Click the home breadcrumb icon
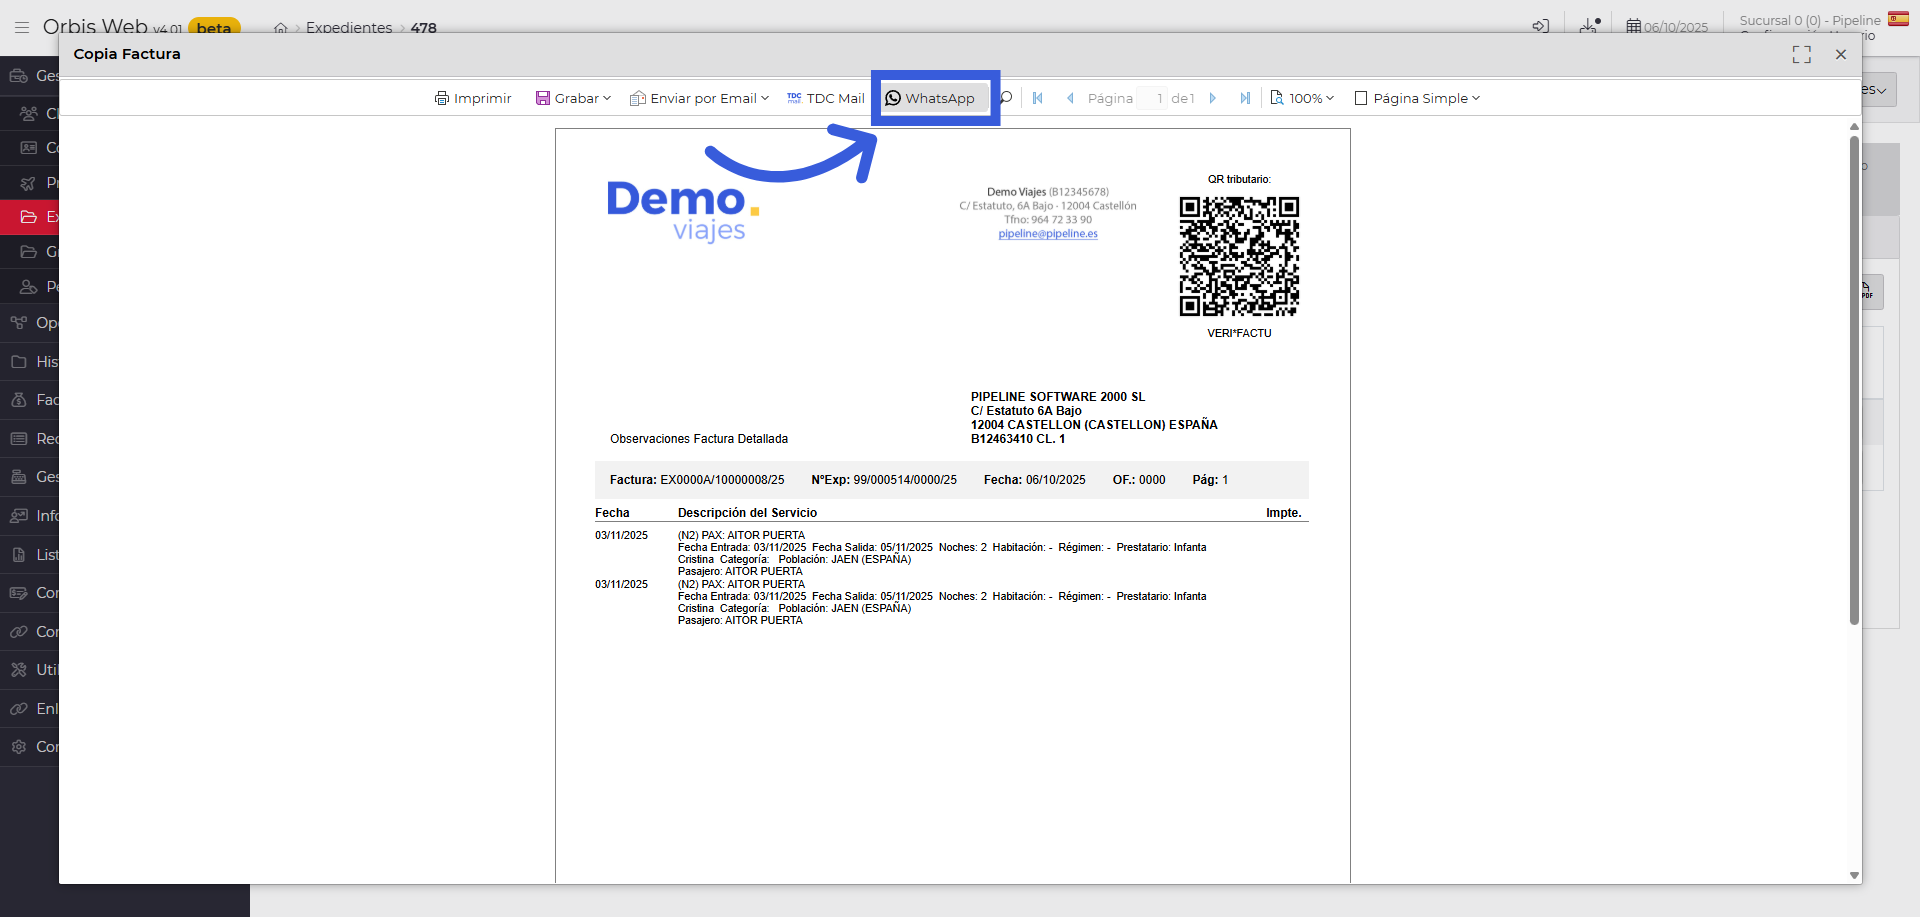 pyautogui.click(x=281, y=28)
